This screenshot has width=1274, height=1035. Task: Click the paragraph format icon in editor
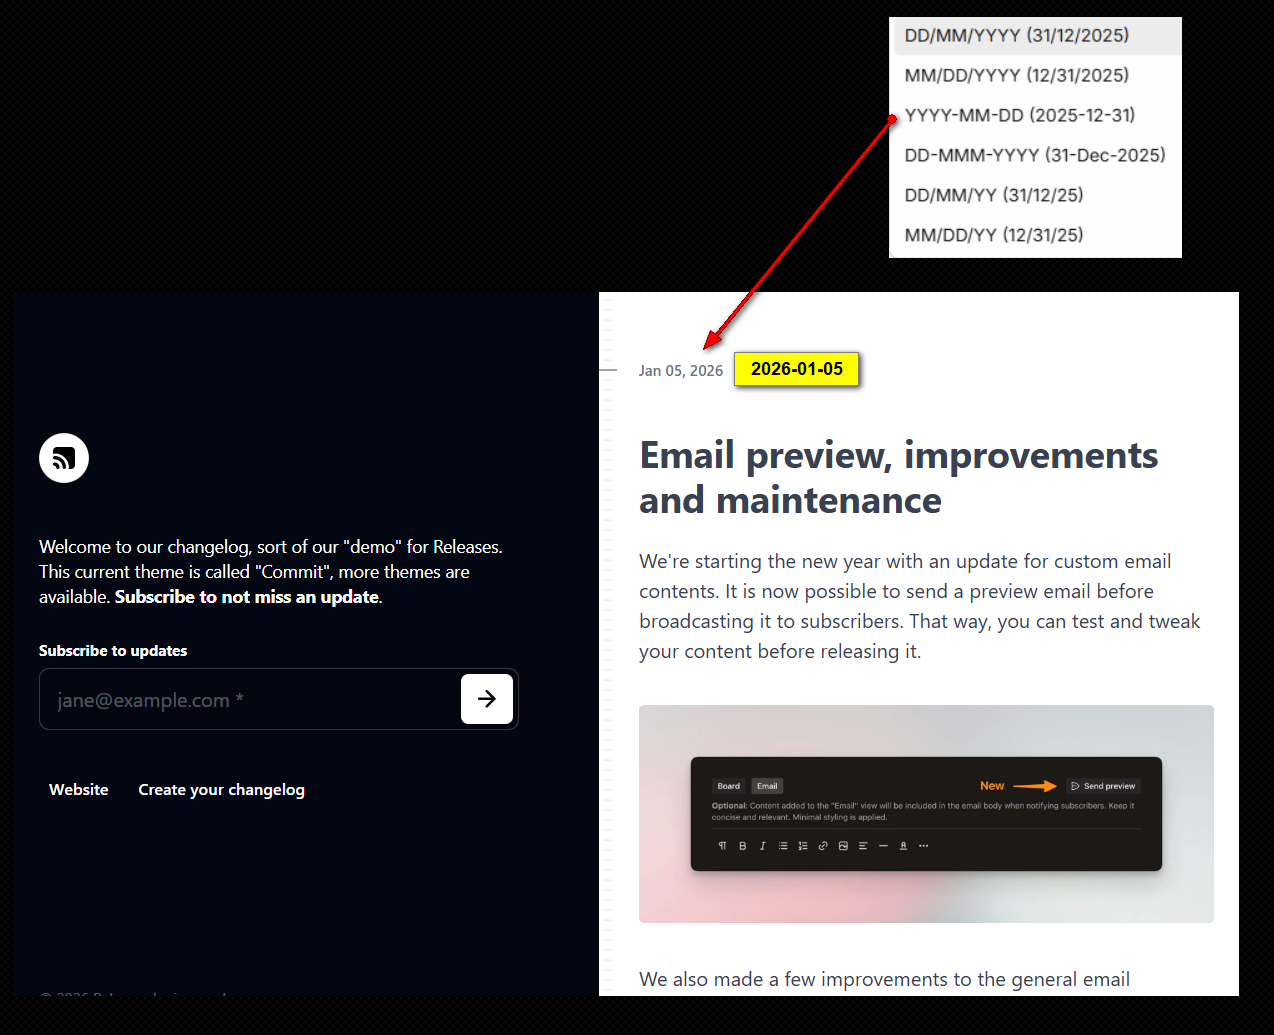pyautogui.click(x=722, y=846)
